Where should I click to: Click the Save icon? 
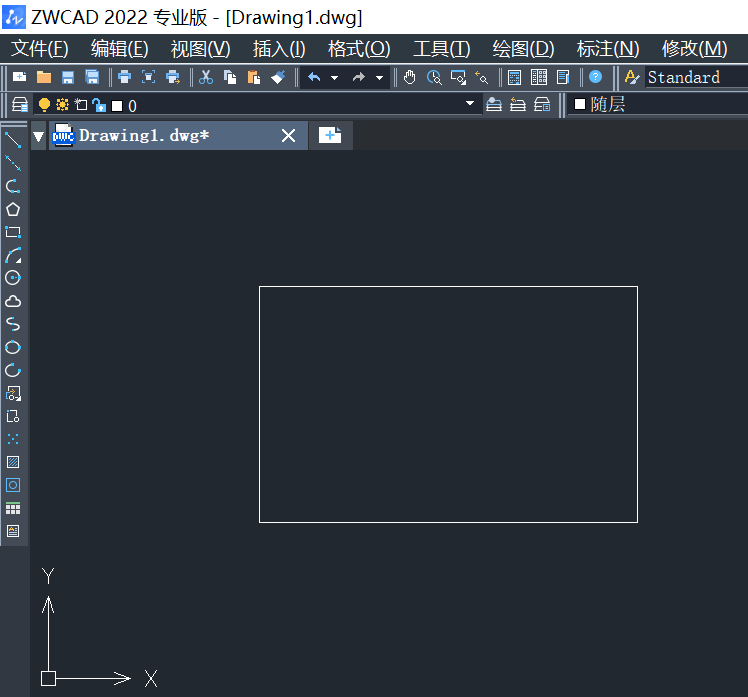(x=68, y=77)
